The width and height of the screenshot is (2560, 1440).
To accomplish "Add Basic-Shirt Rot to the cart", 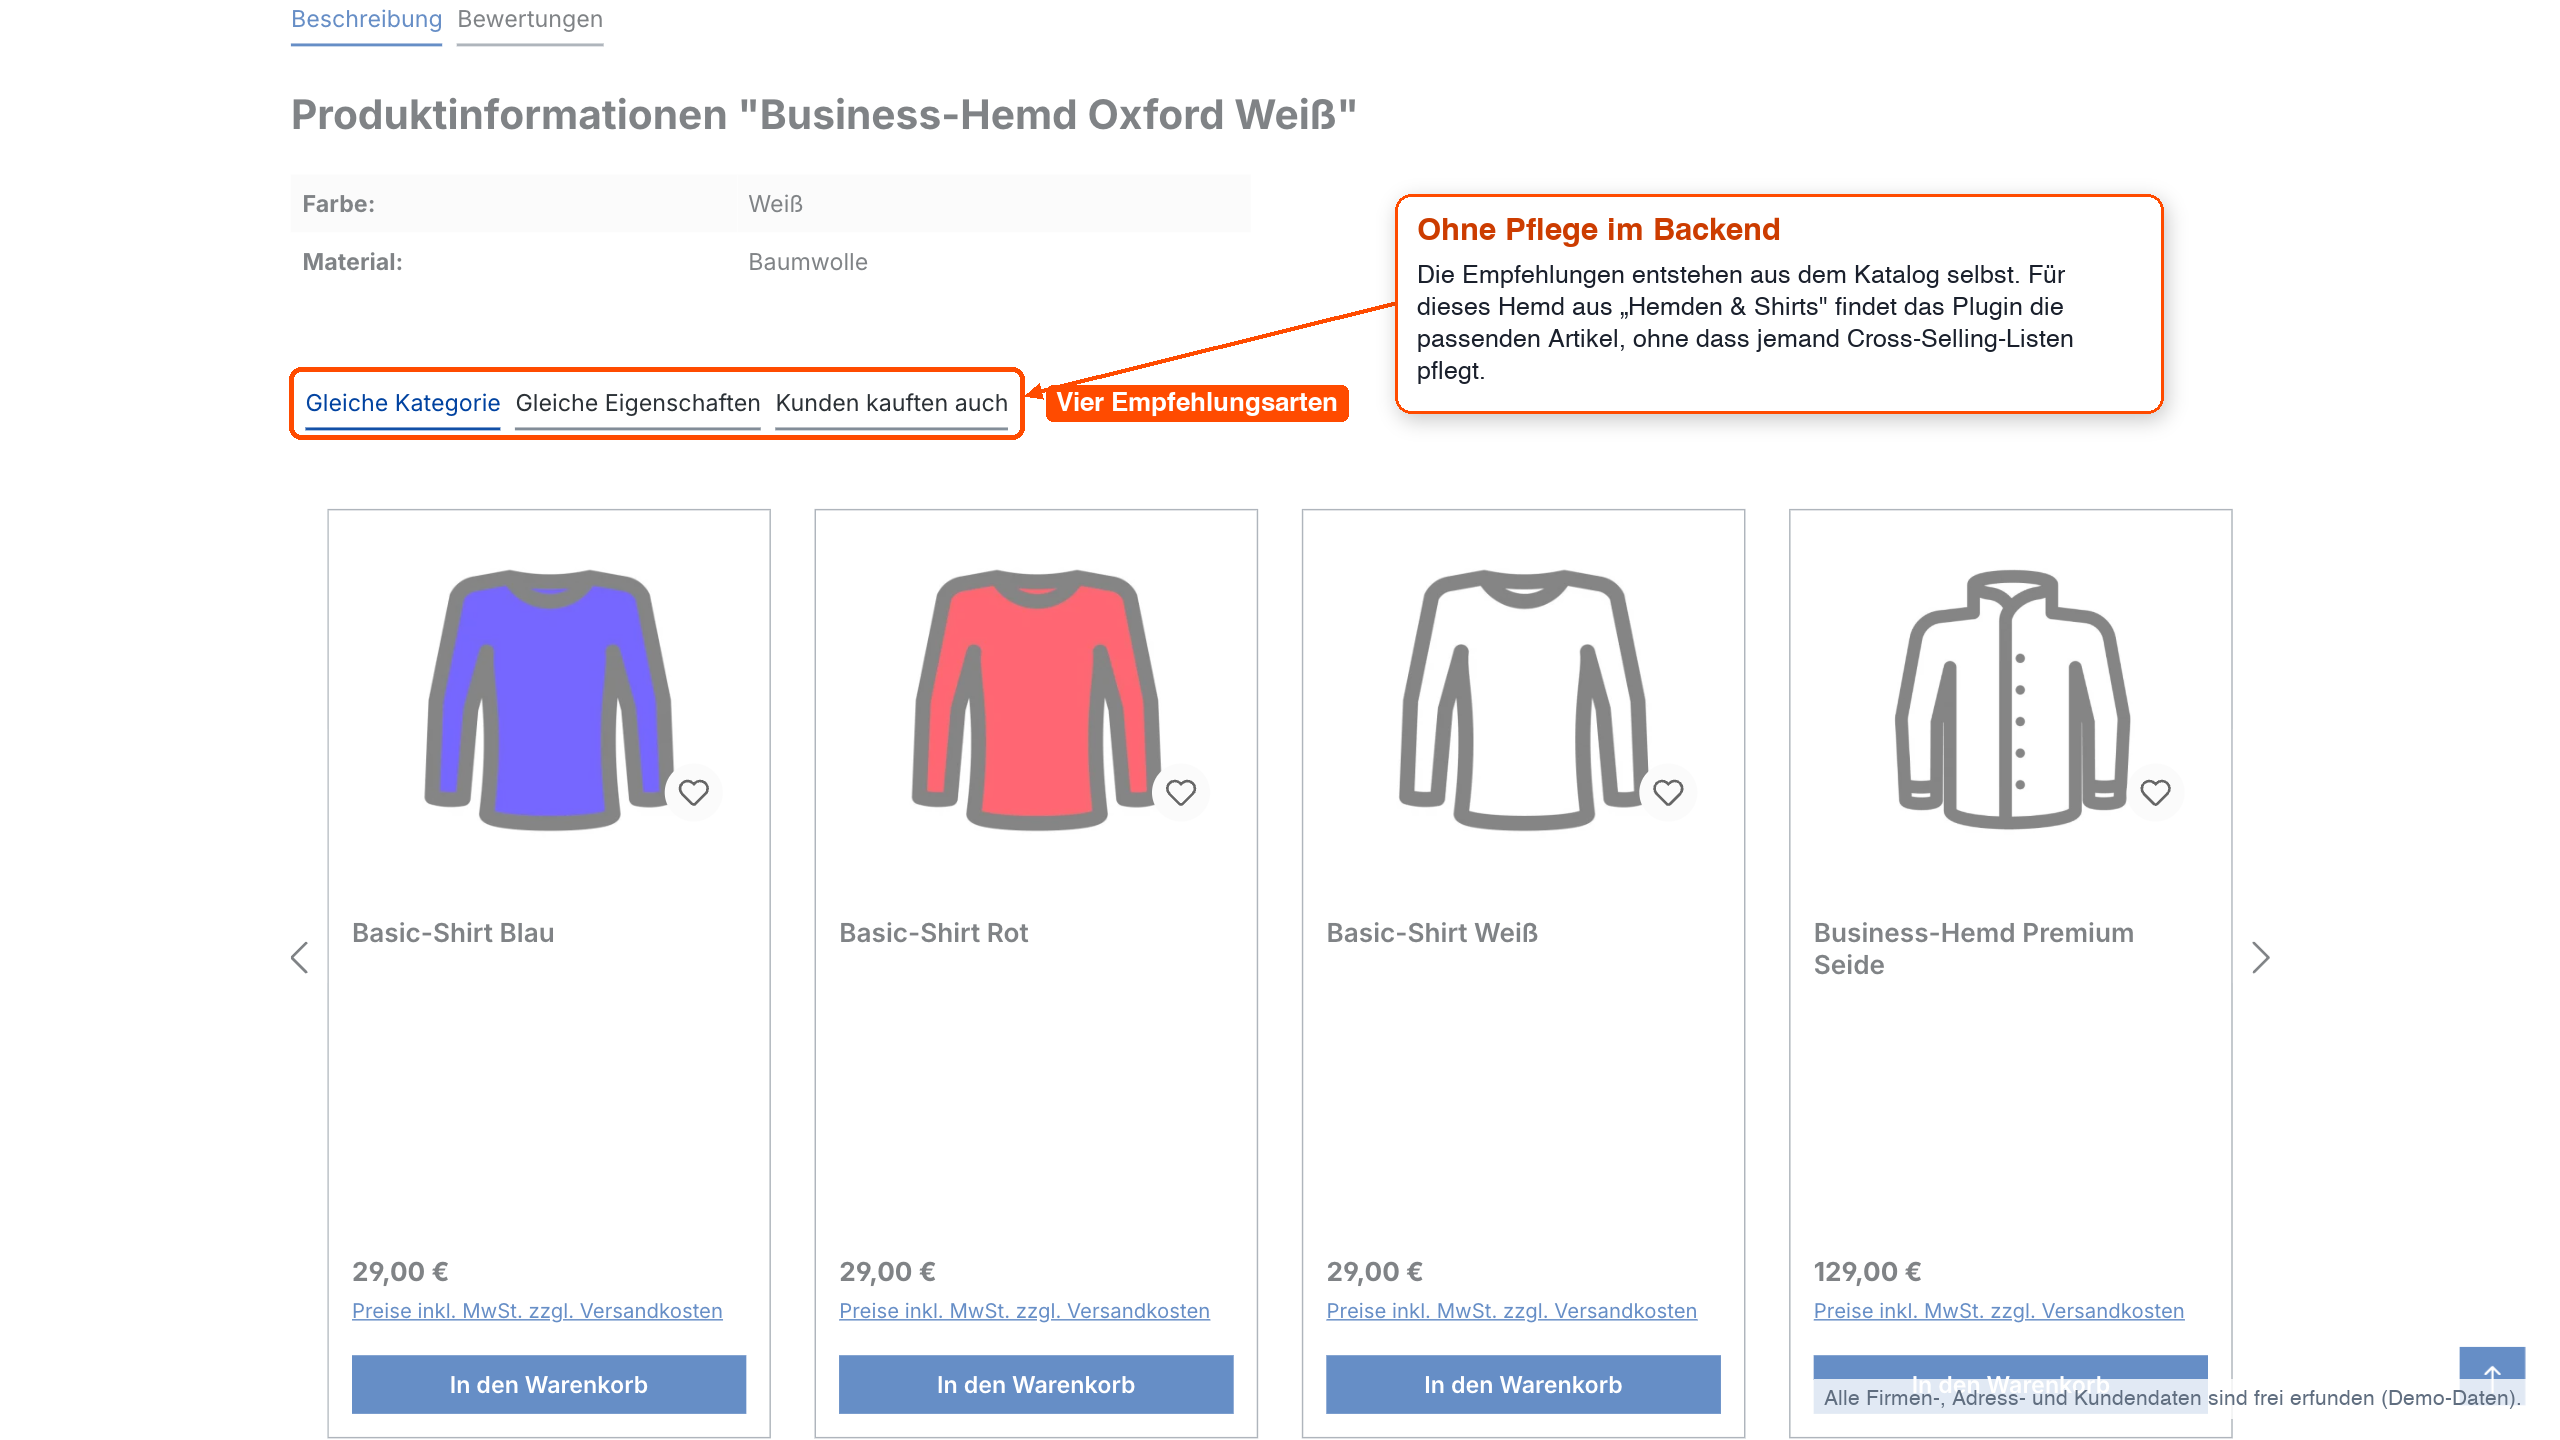I will point(1035,1384).
